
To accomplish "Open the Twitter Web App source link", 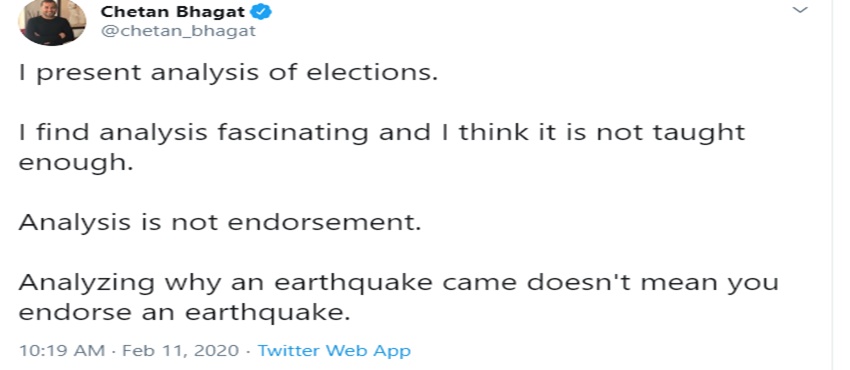I will pos(334,350).
